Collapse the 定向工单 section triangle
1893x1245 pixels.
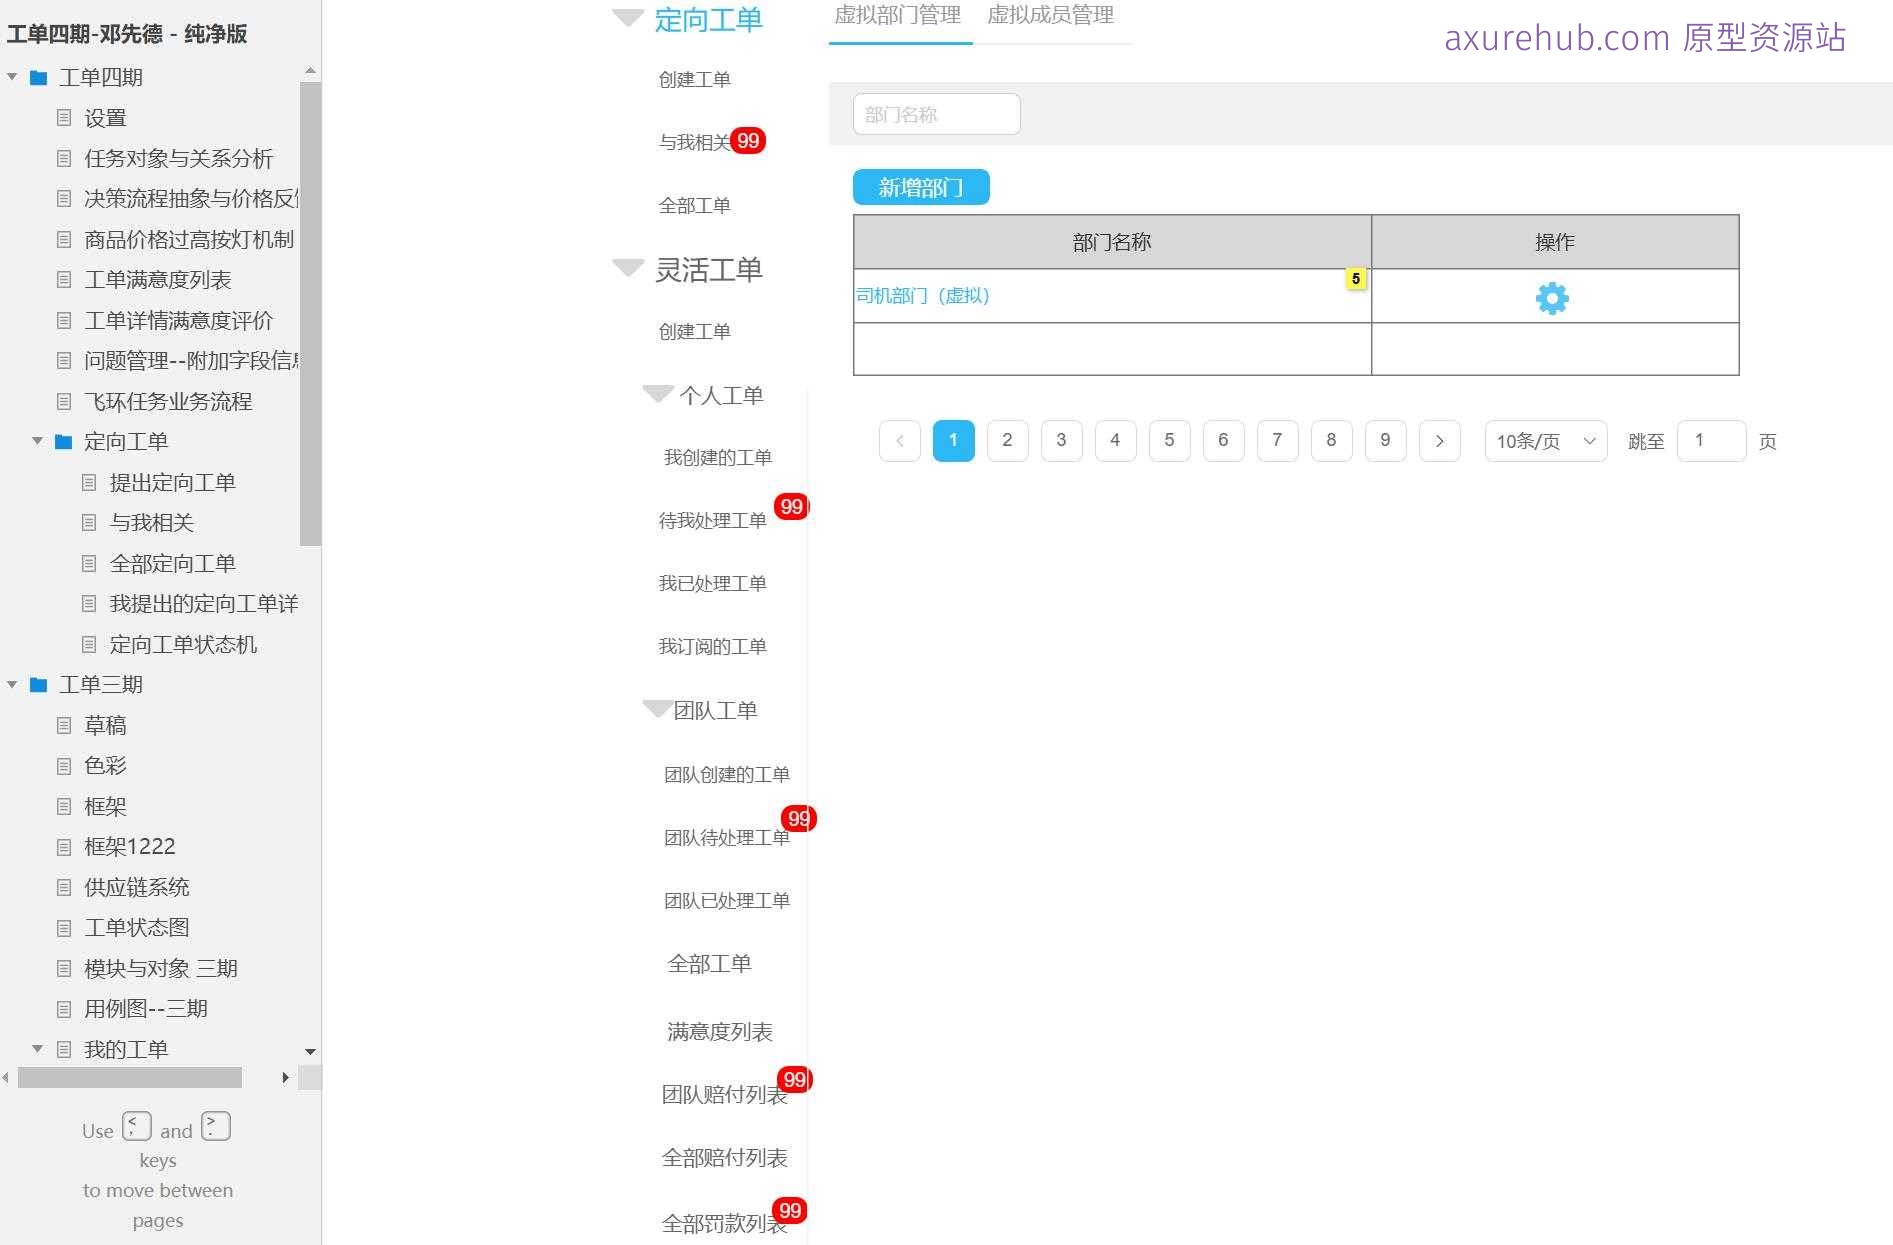click(x=627, y=17)
